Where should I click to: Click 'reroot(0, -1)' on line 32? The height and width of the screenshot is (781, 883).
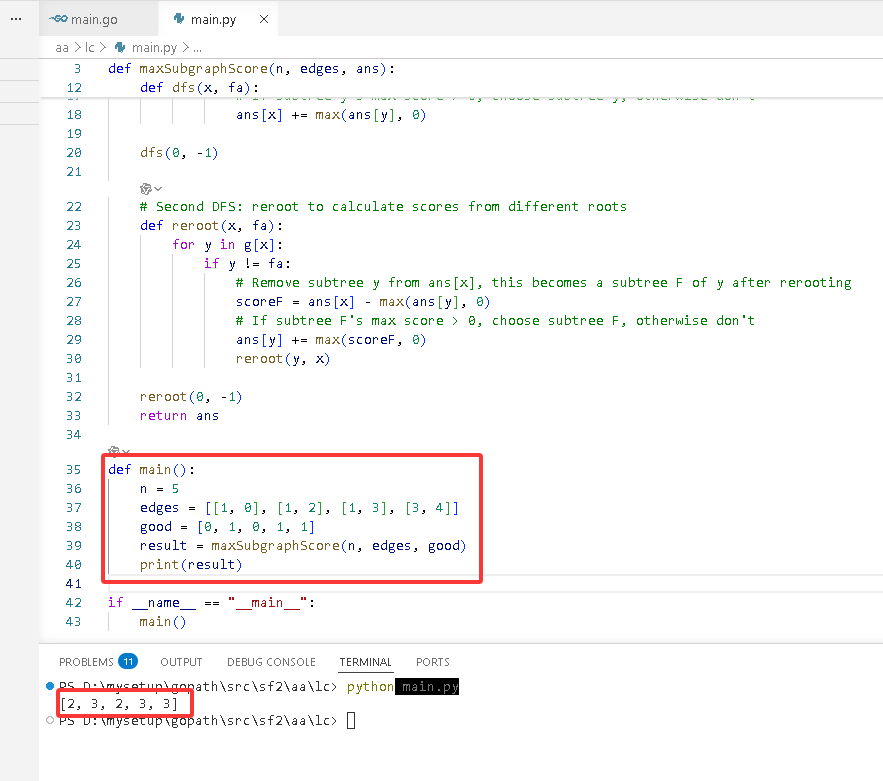(191, 397)
